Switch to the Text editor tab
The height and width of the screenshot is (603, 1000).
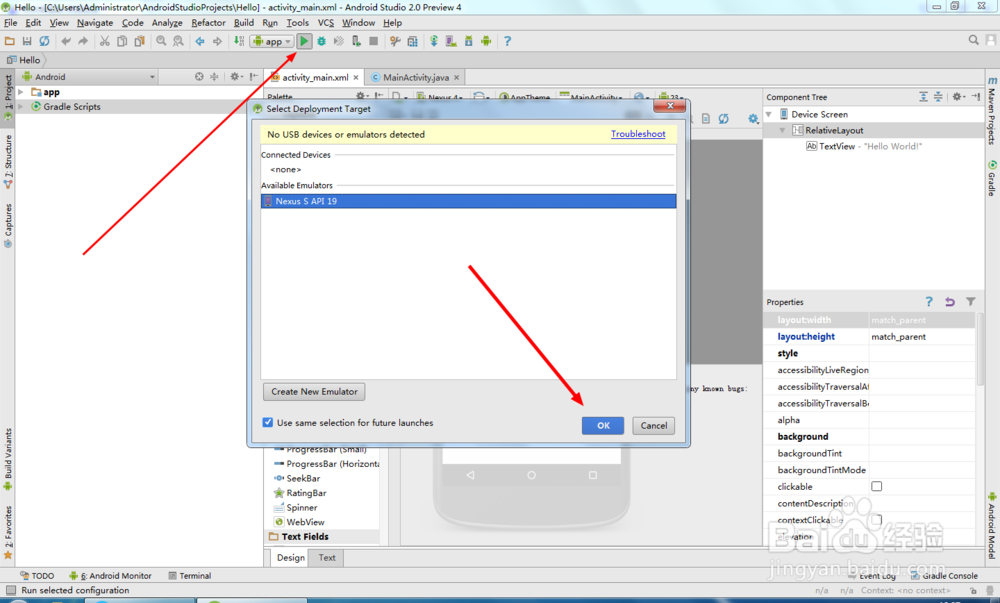pos(327,558)
